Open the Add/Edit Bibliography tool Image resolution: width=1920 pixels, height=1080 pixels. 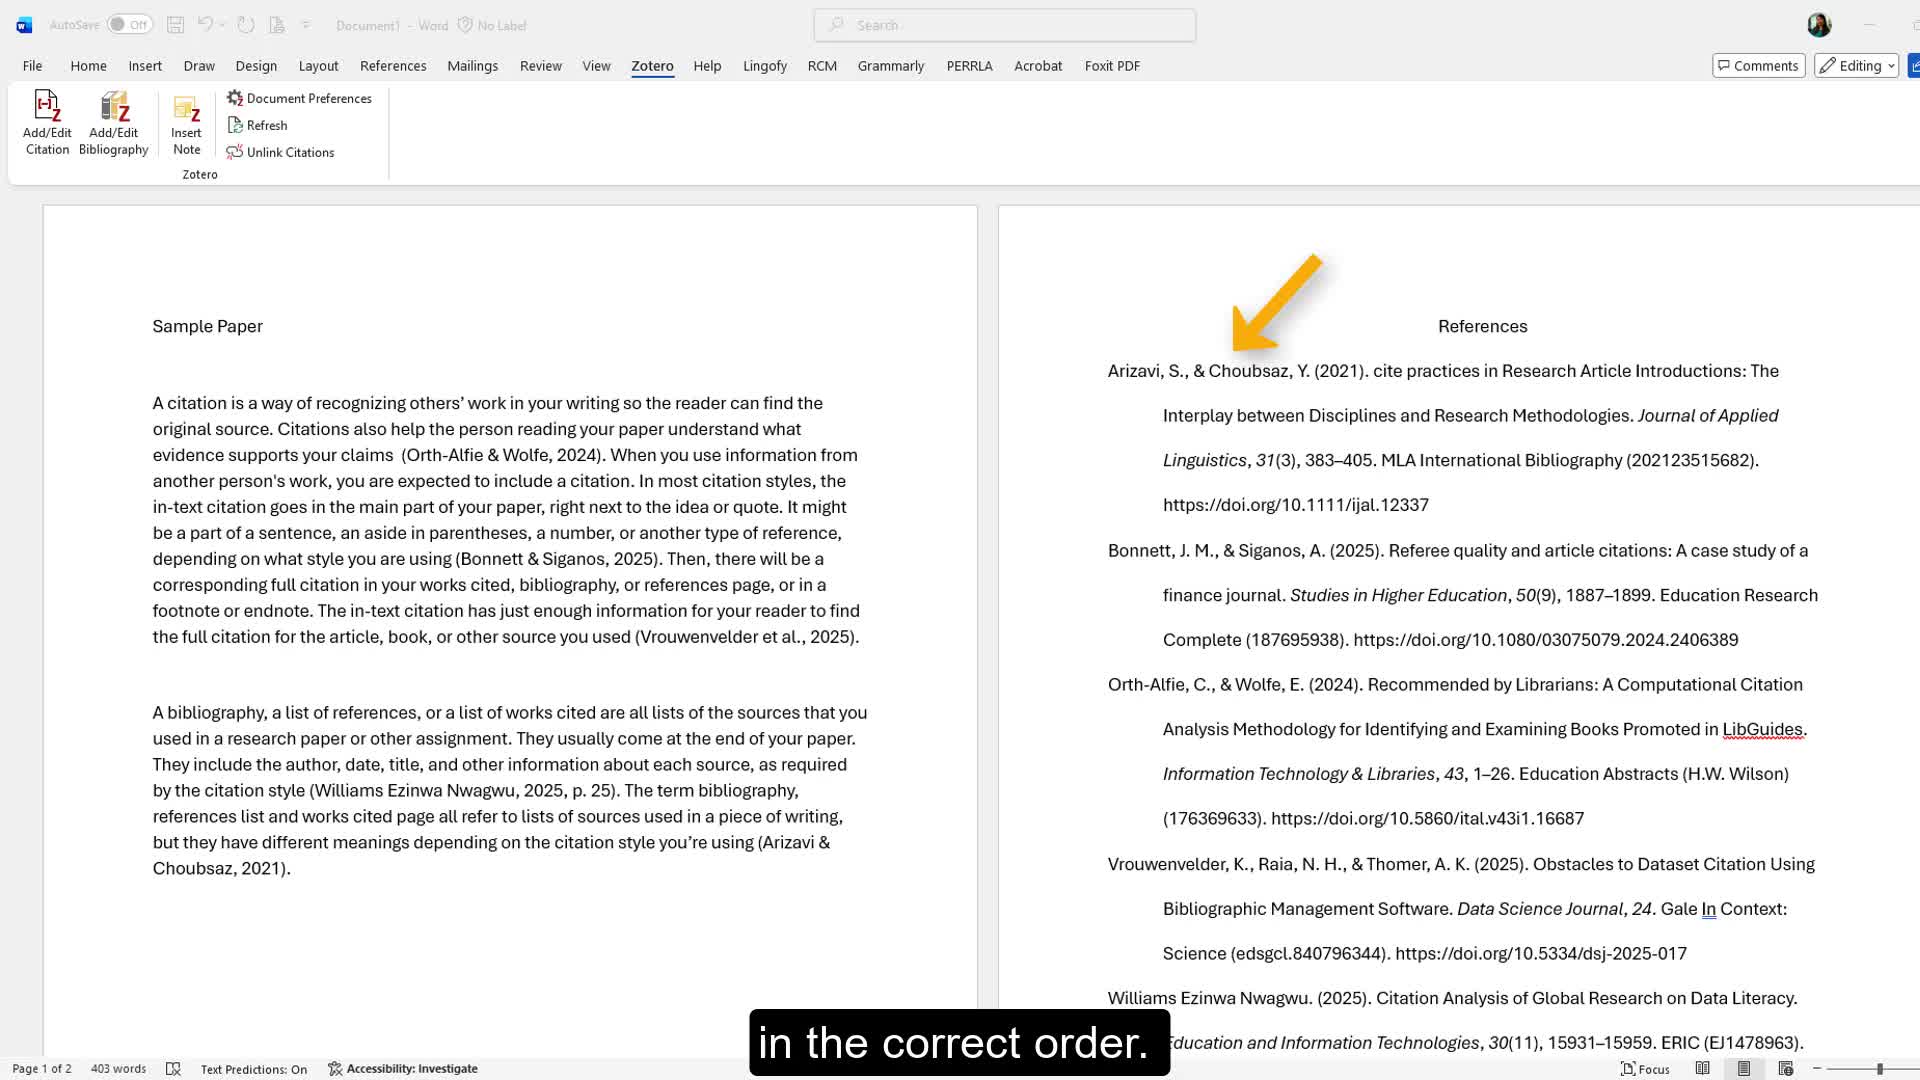(x=113, y=120)
